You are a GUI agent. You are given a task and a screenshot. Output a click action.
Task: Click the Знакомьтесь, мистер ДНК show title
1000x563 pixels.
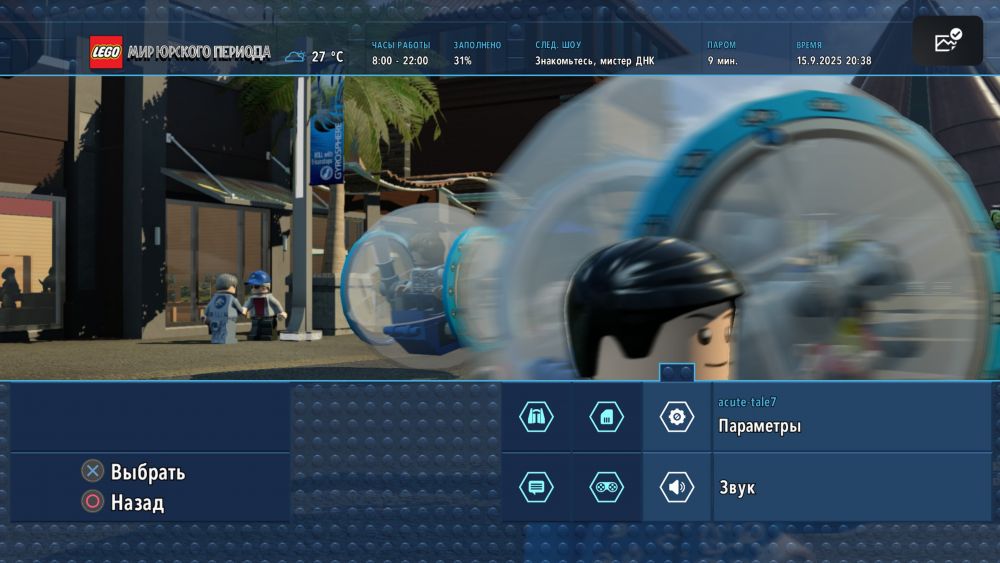click(594, 61)
